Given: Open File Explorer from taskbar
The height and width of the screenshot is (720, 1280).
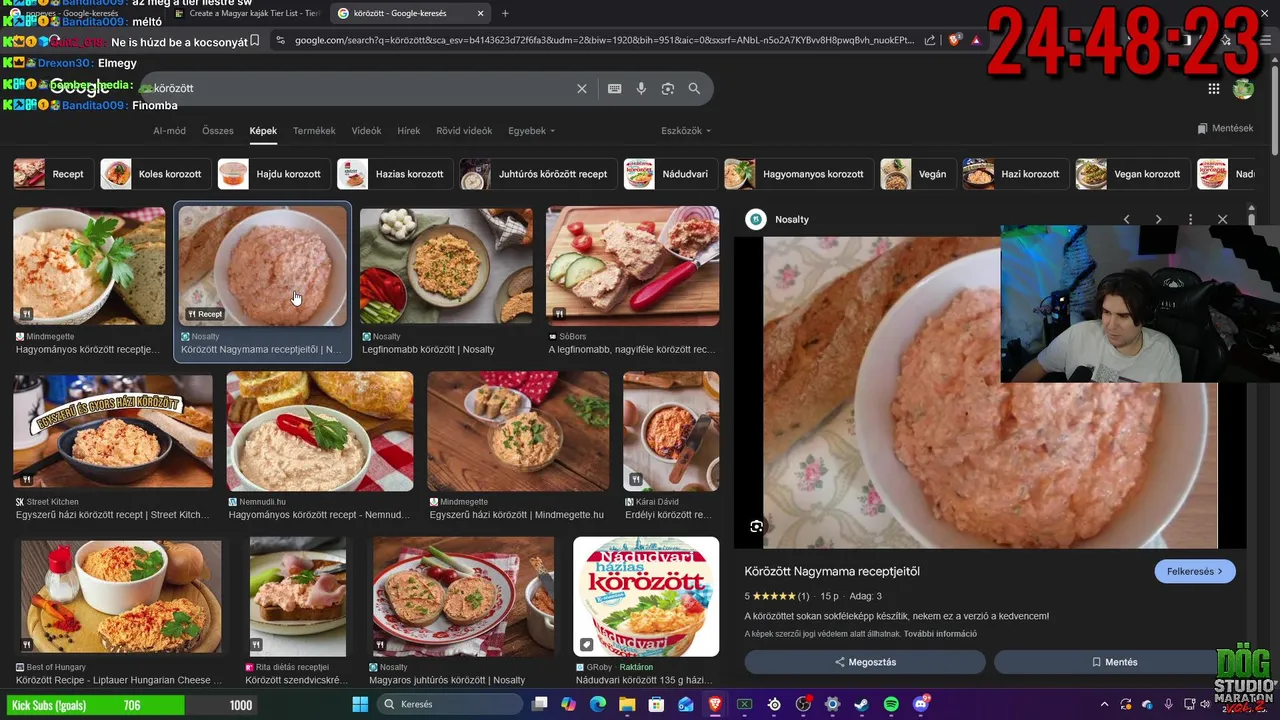Looking at the screenshot, I should (x=627, y=704).
